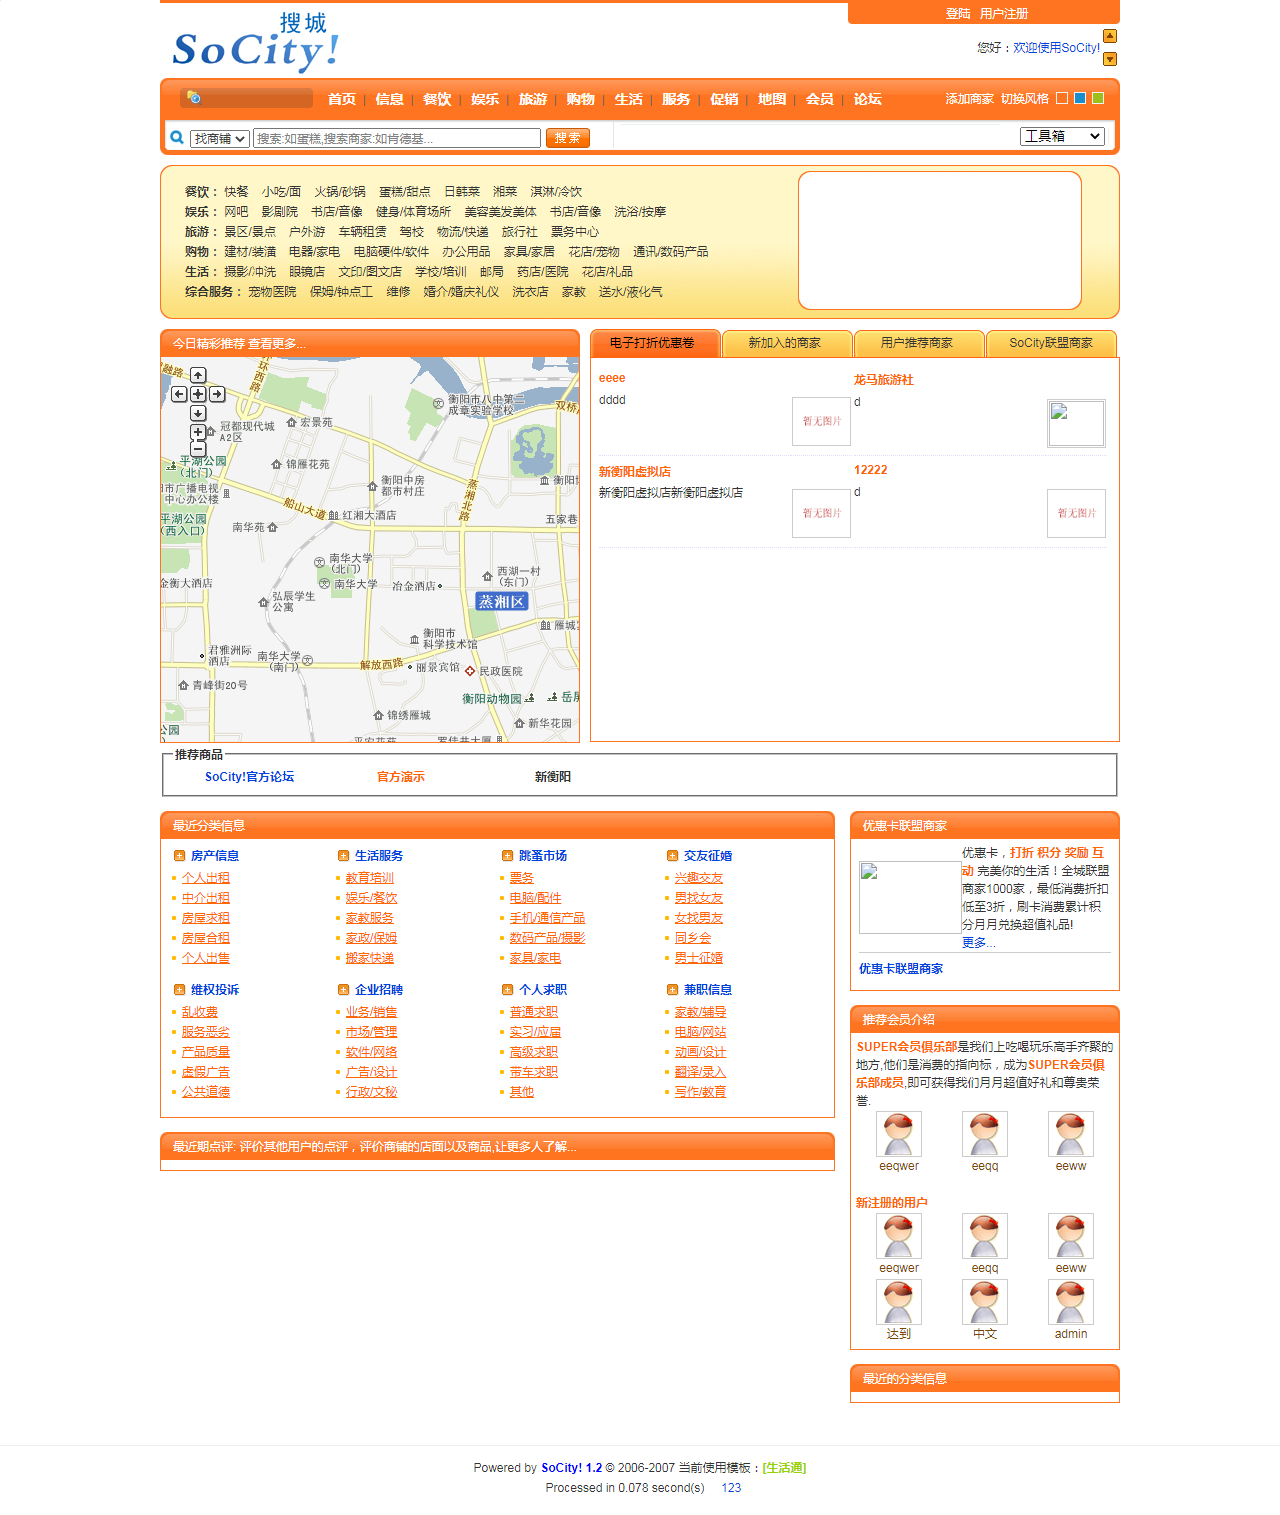Switch to the green theme swatch
Screen dimensions: 1280x1515
pyautogui.click(x=1098, y=98)
